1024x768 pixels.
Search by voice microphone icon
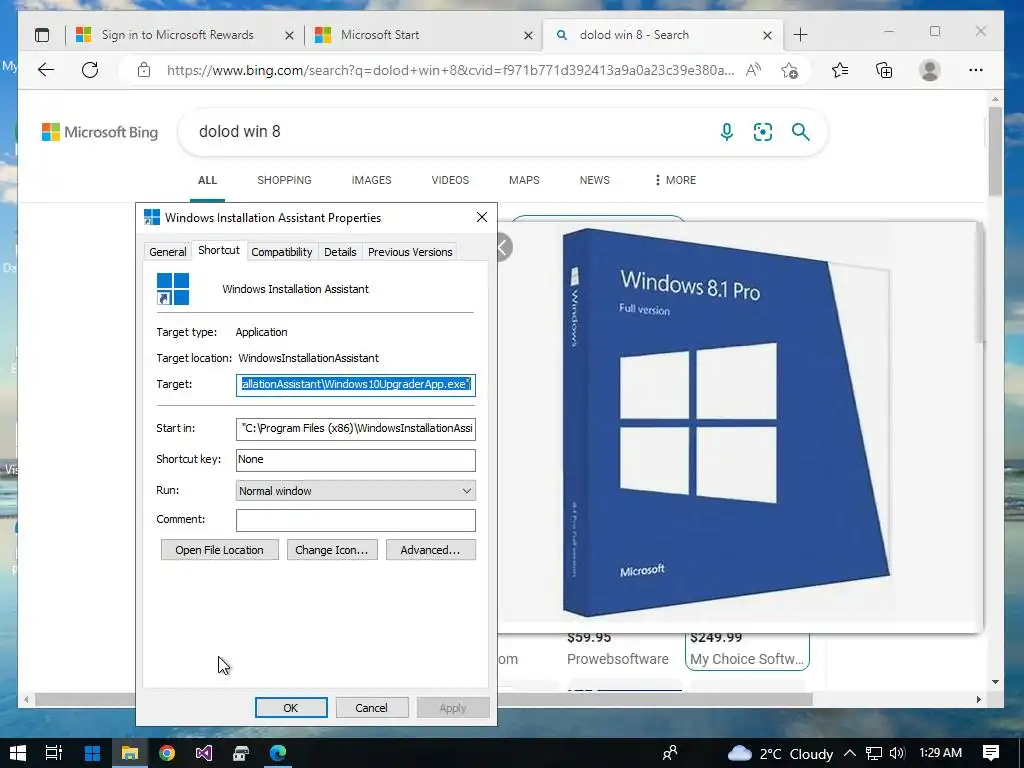tap(726, 132)
